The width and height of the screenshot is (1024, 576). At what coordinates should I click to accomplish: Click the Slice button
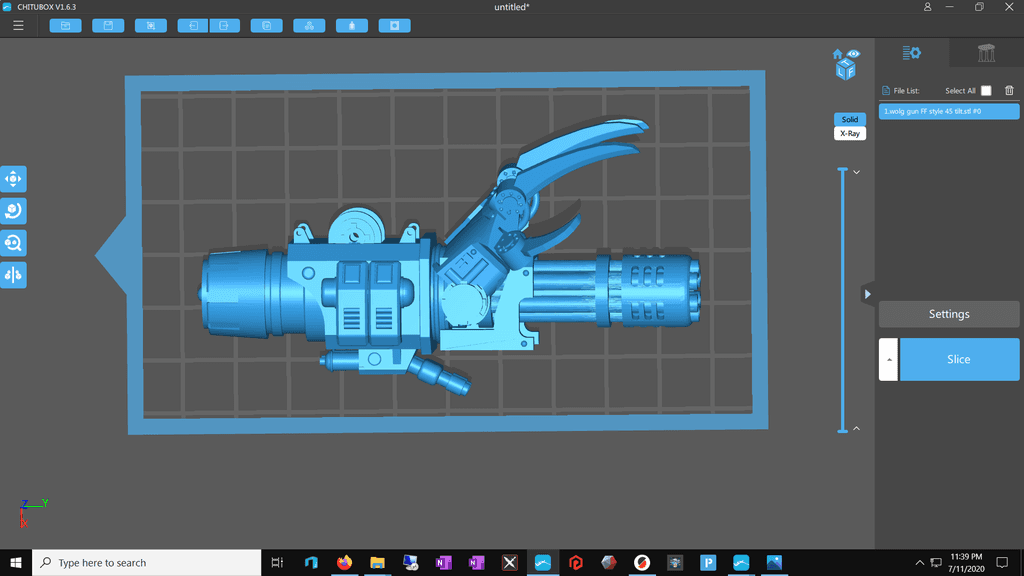pyautogui.click(x=958, y=359)
